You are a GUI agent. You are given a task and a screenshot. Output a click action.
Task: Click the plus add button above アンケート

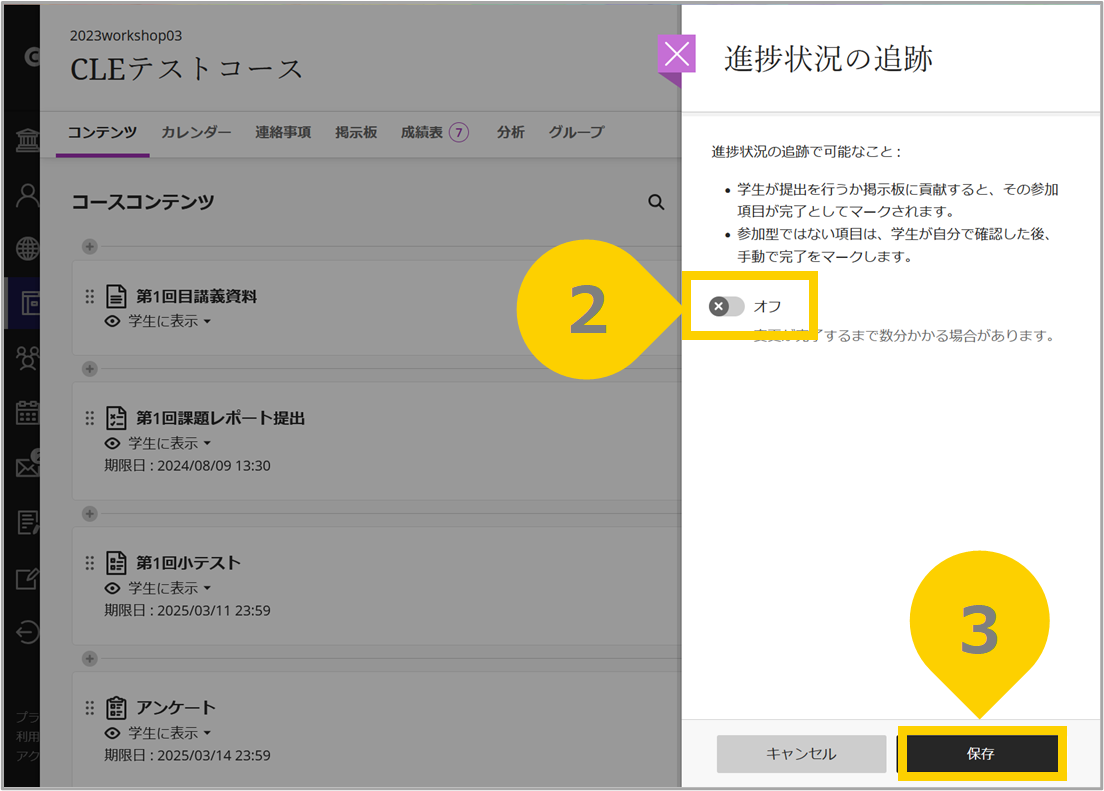(x=89, y=659)
